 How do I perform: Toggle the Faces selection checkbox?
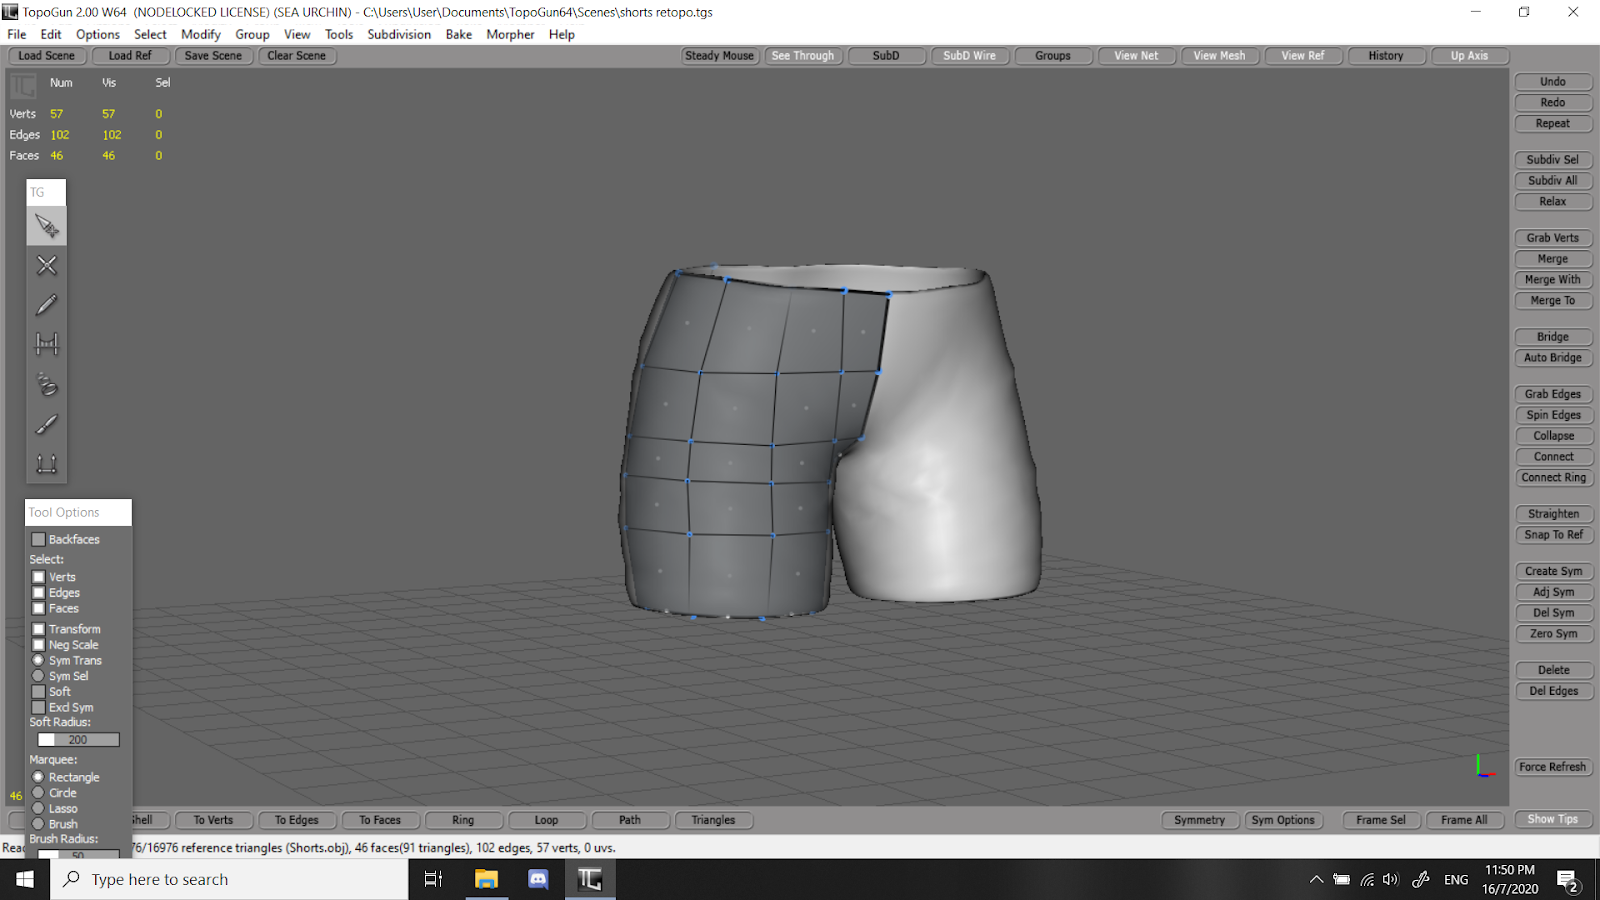39,608
